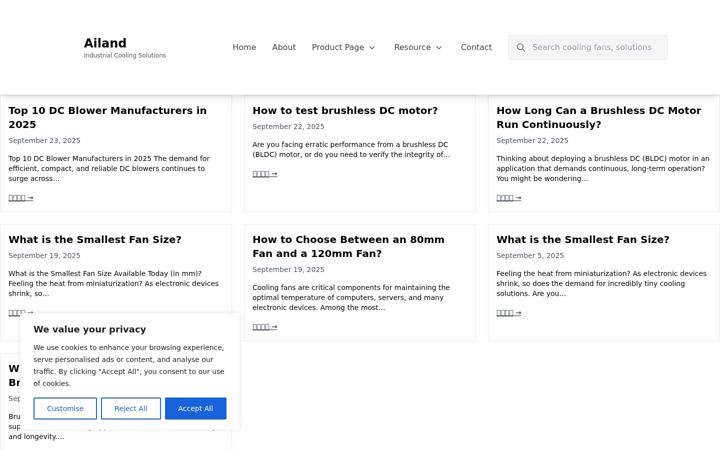Click excerpt starting Are you facing erratic performance
The height and width of the screenshot is (450, 720).
(x=351, y=150)
